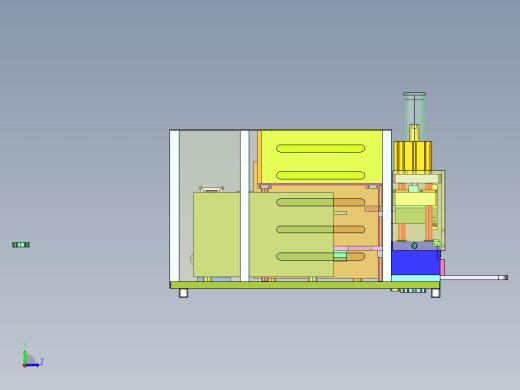The image size is (520, 390).
Task: Pick the yellow ribbed block under the cylinder
Action: (413, 156)
